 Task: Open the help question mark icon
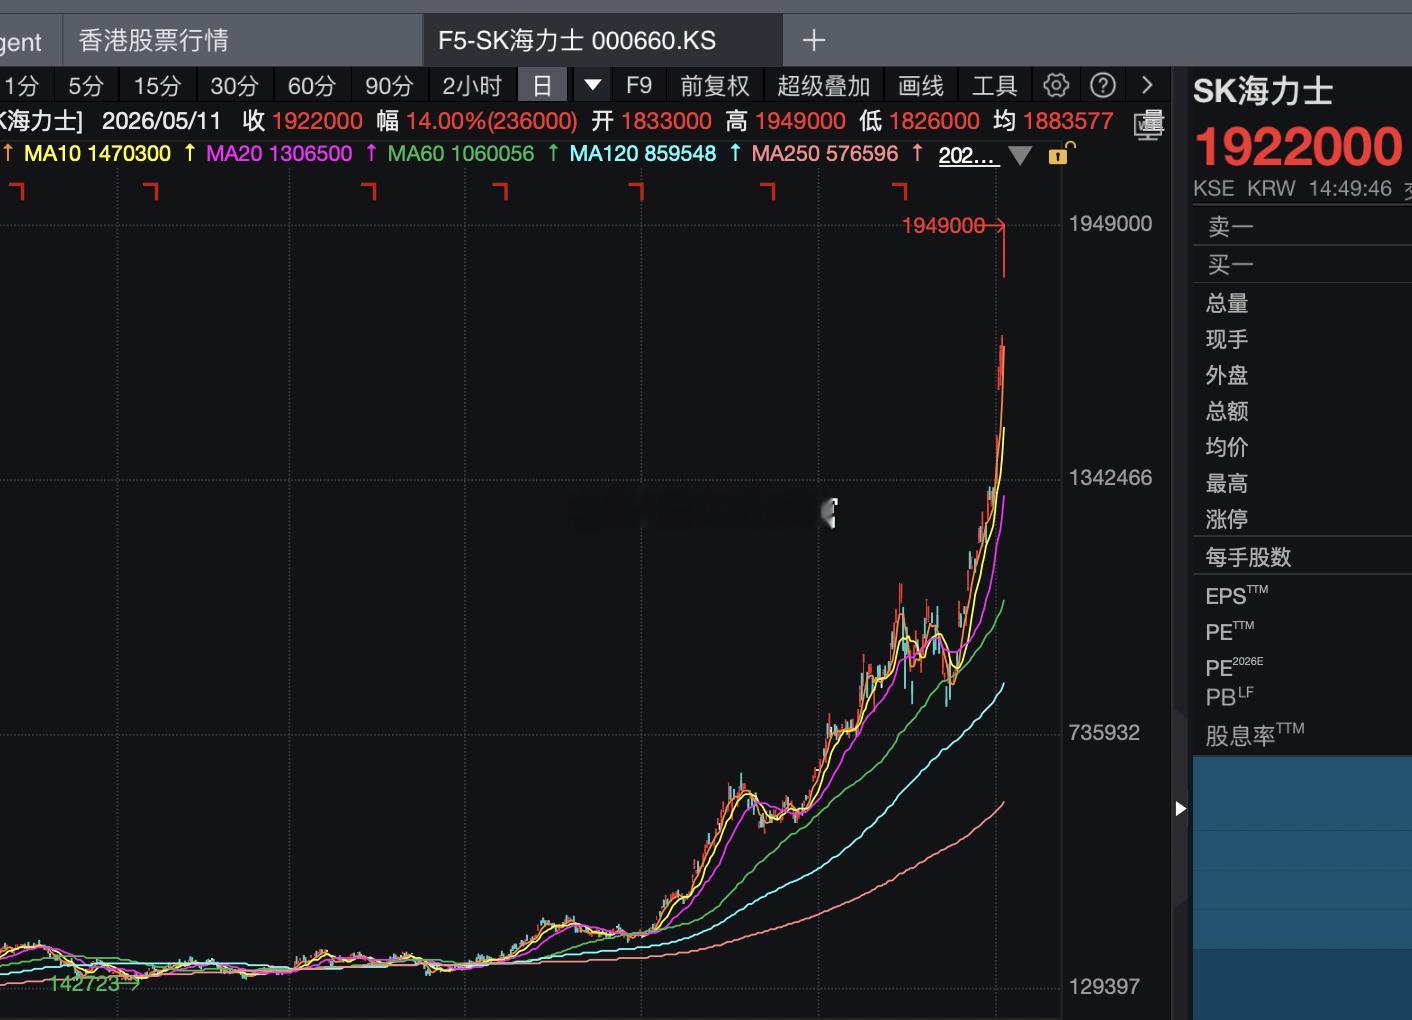tap(1102, 85)
